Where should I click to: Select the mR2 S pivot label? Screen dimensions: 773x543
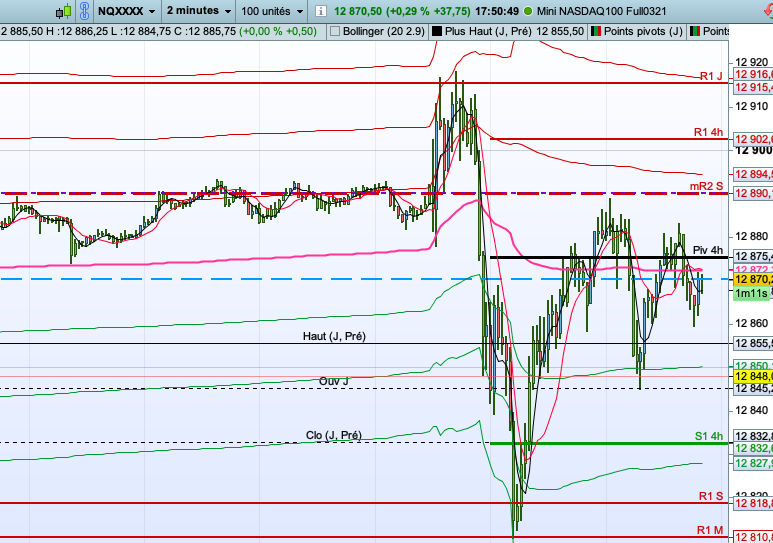706,186
